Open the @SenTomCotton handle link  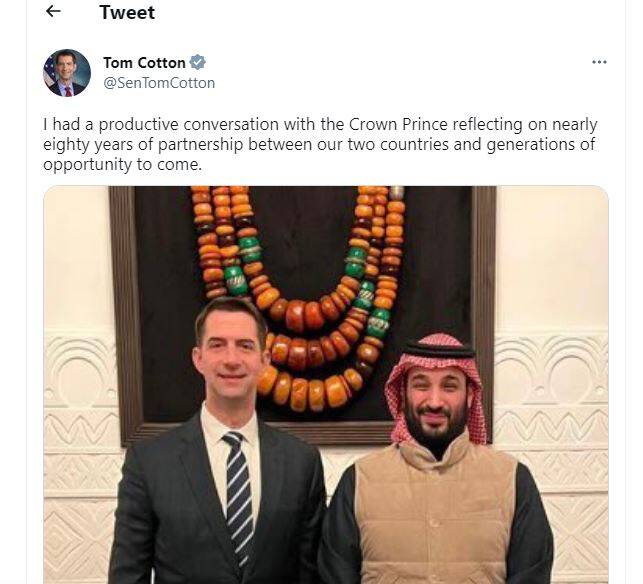(x=159, y=83)
